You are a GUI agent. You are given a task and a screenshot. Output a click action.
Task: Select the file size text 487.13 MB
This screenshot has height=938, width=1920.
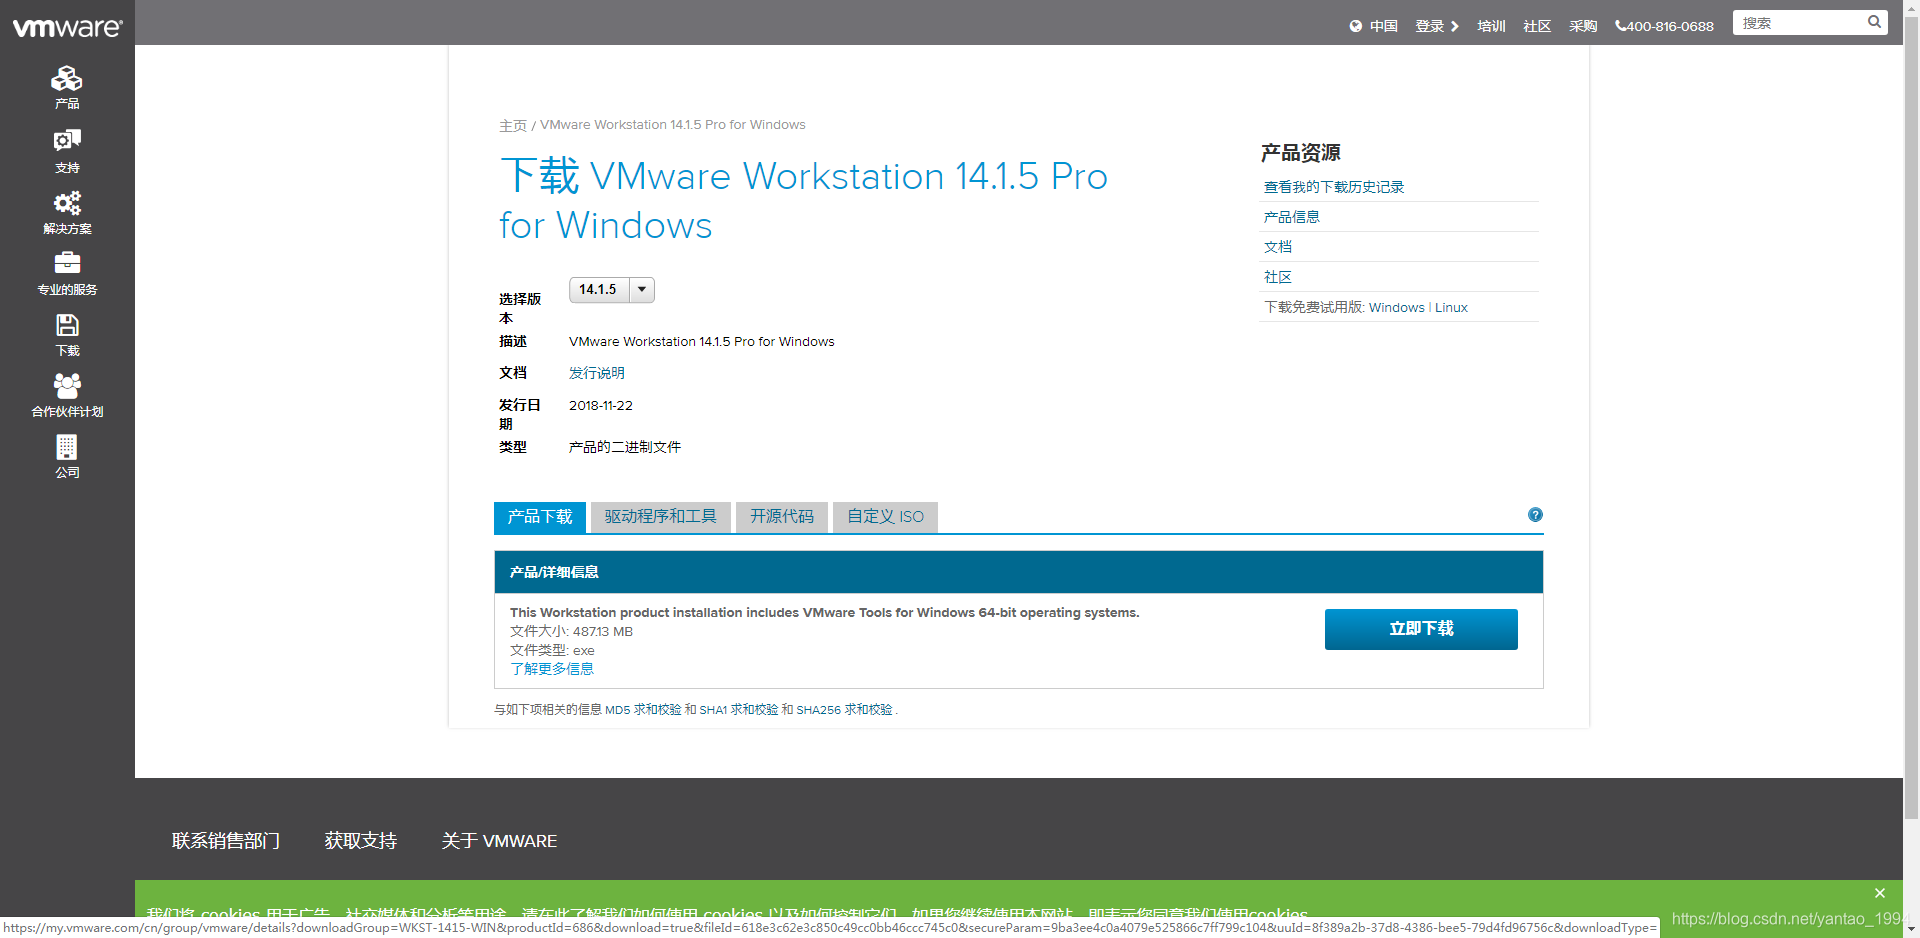click(603, 631)
